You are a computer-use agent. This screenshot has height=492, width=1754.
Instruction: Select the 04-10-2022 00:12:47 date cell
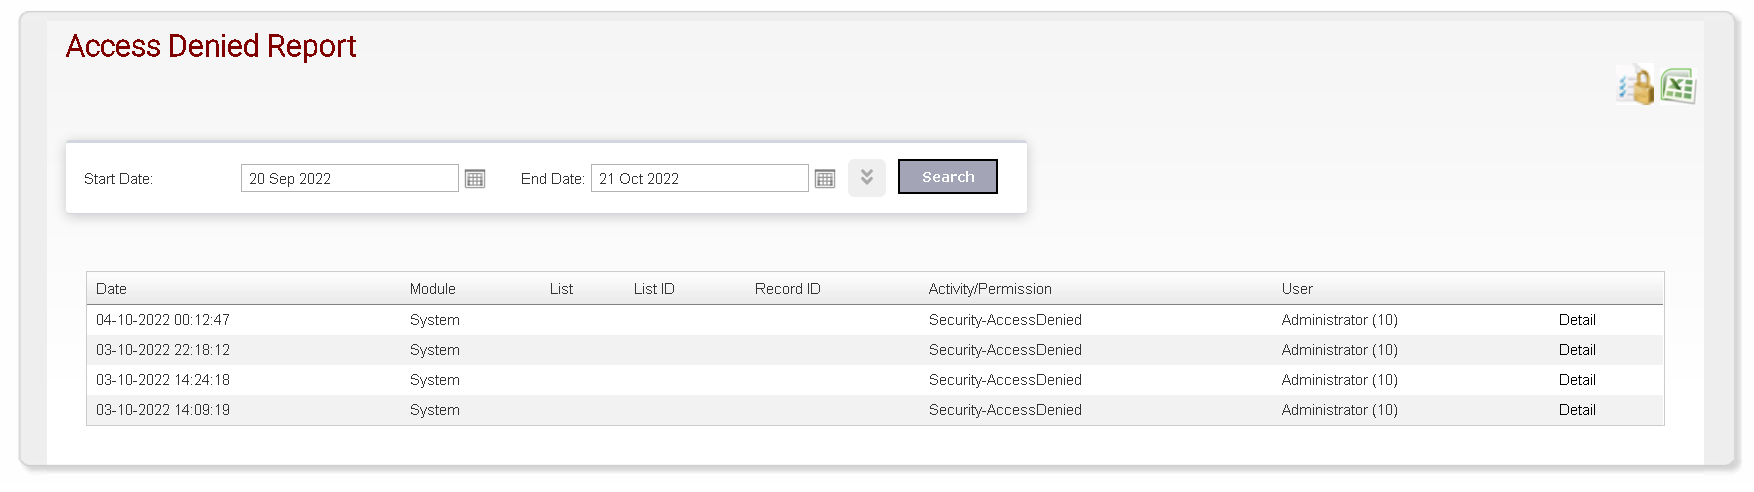click(x=163, y=320)
